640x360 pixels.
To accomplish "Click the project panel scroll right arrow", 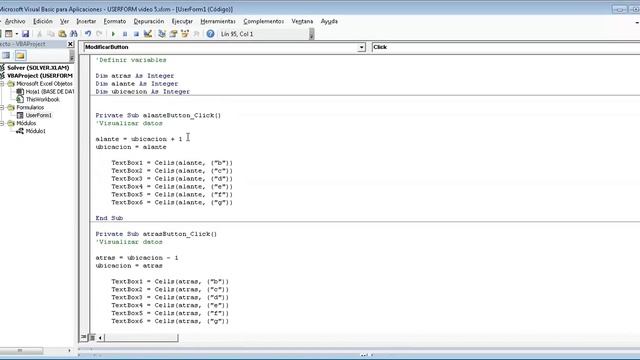I will (69, 351).
